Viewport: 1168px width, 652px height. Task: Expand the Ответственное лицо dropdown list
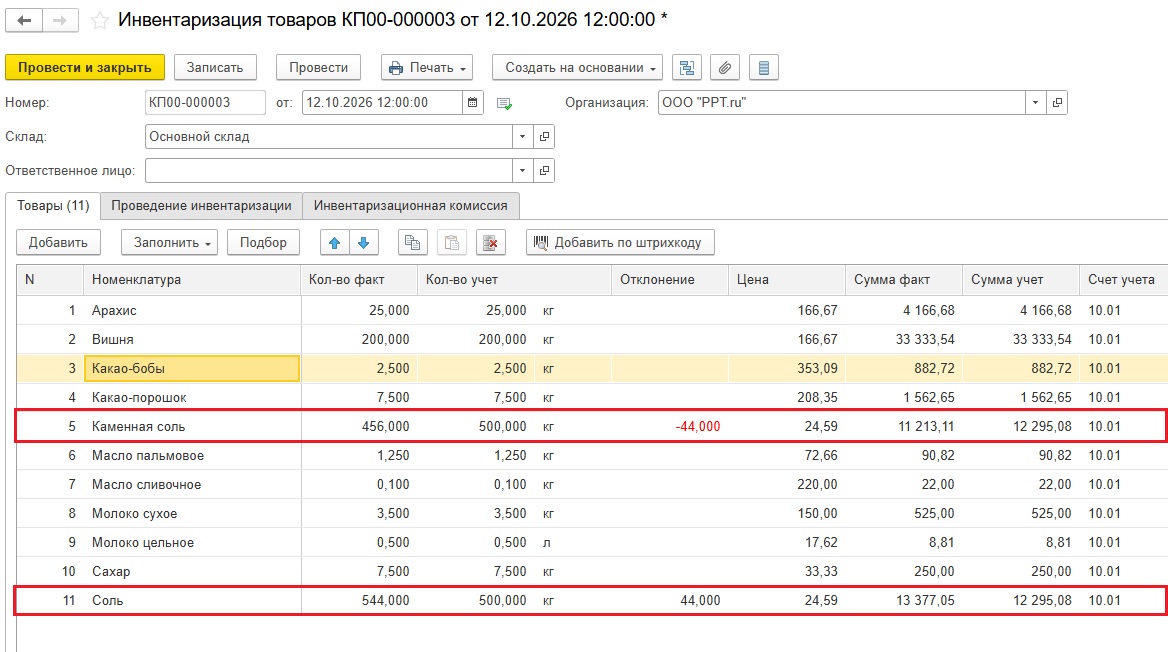522,171
